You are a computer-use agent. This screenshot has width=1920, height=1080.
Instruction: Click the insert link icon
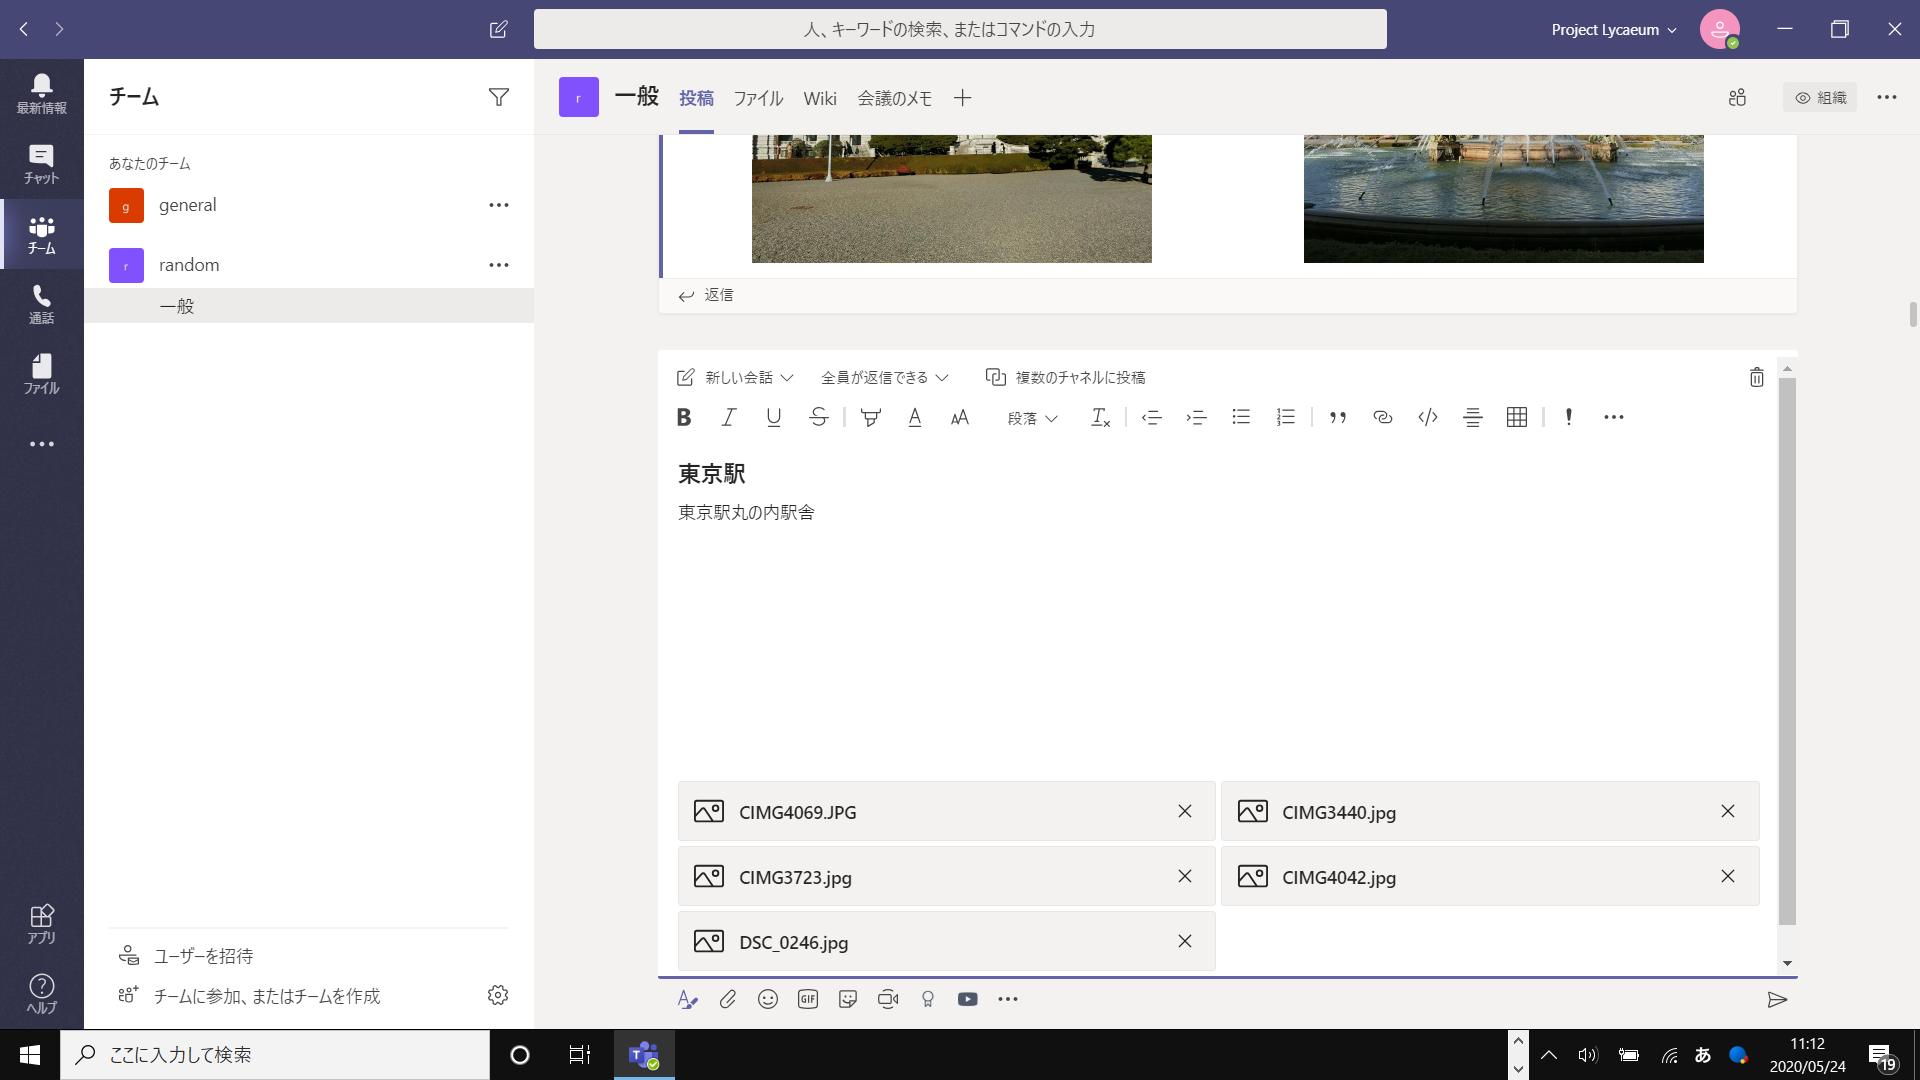coord(1382,418)
